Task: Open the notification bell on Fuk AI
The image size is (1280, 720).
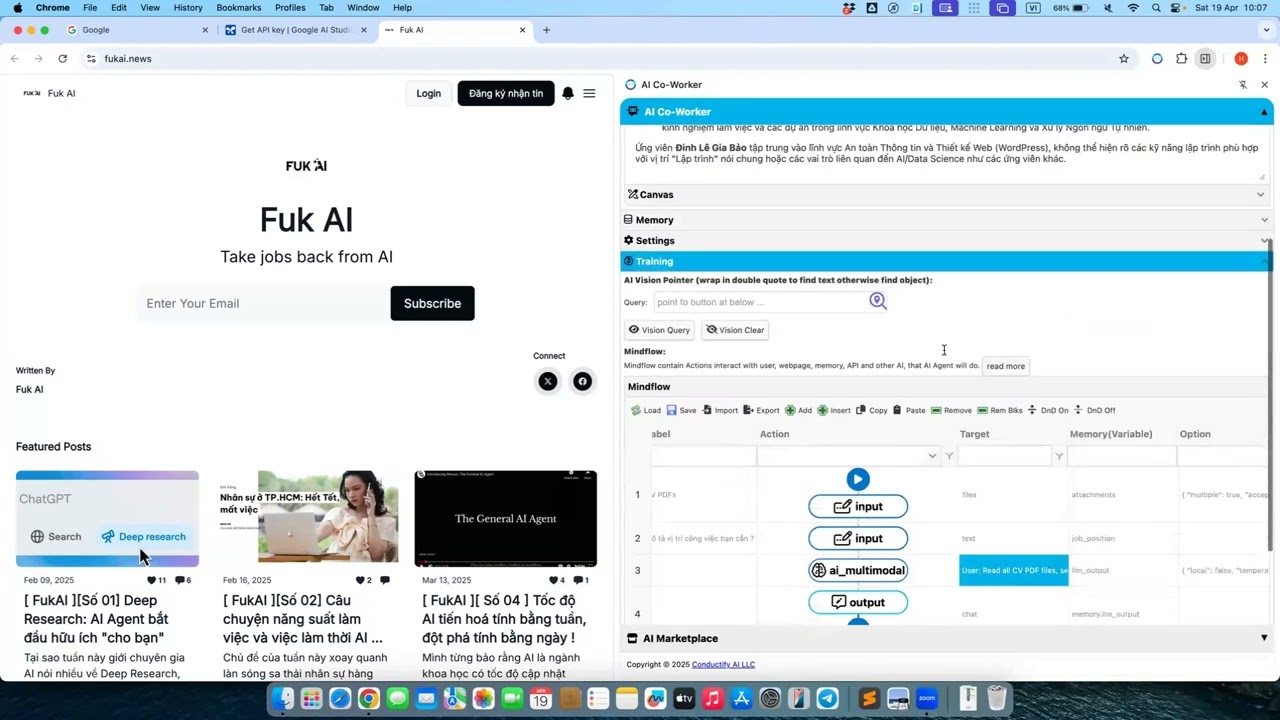Action: pyautogui.click(x=568, y=93)
